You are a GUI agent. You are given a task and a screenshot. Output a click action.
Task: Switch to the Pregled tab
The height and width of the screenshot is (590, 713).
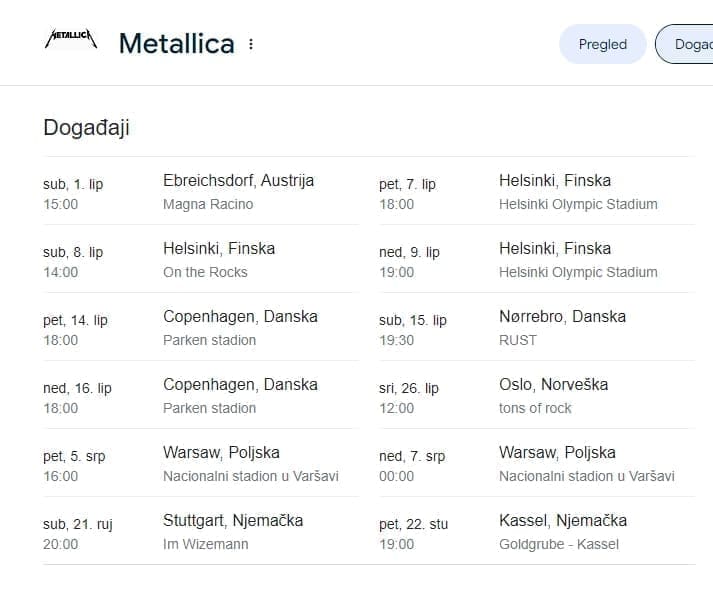[602, 44]
